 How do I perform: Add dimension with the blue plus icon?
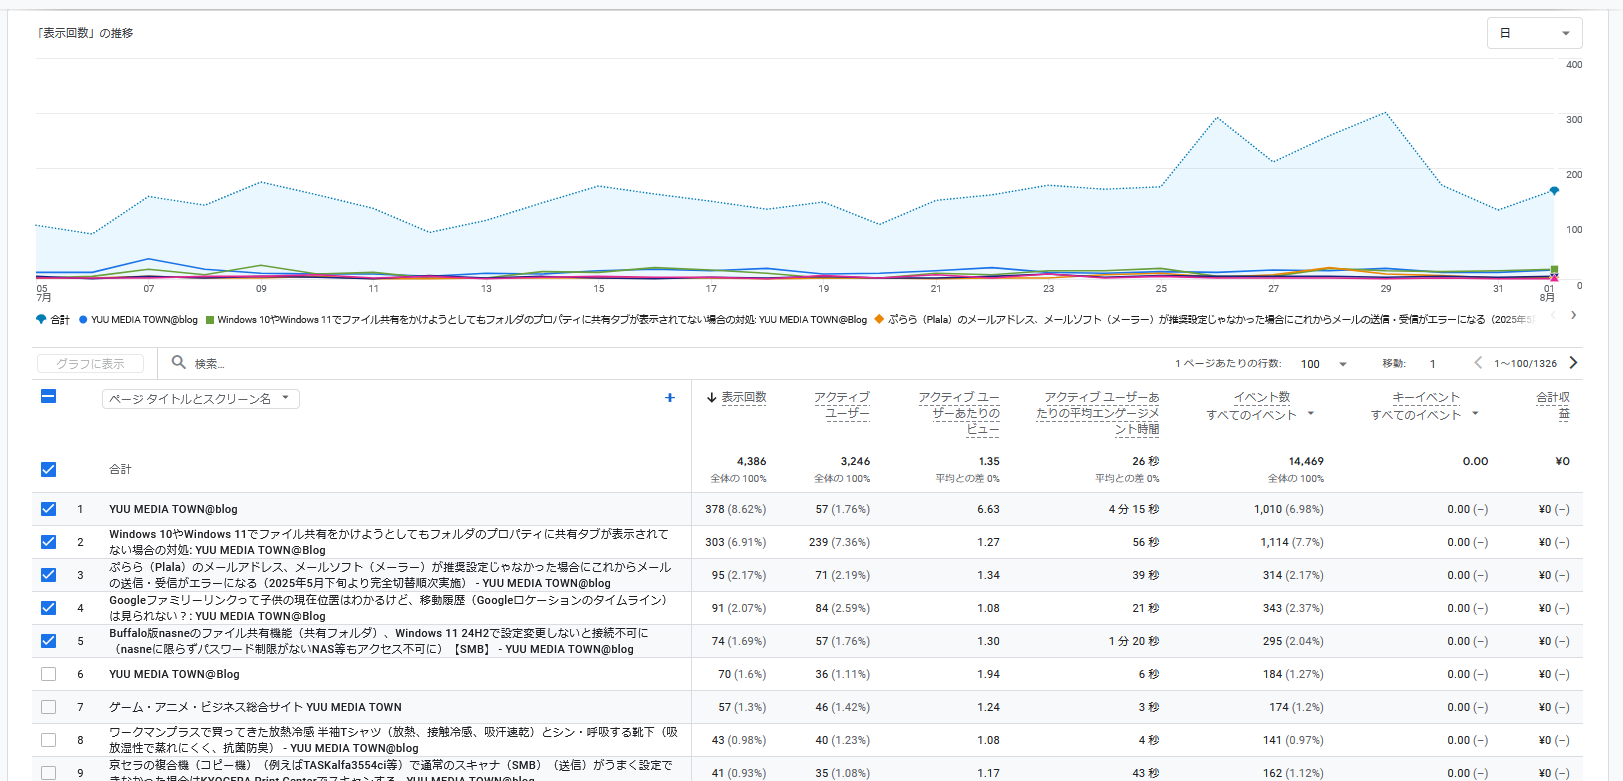click(x=670, y=398)
